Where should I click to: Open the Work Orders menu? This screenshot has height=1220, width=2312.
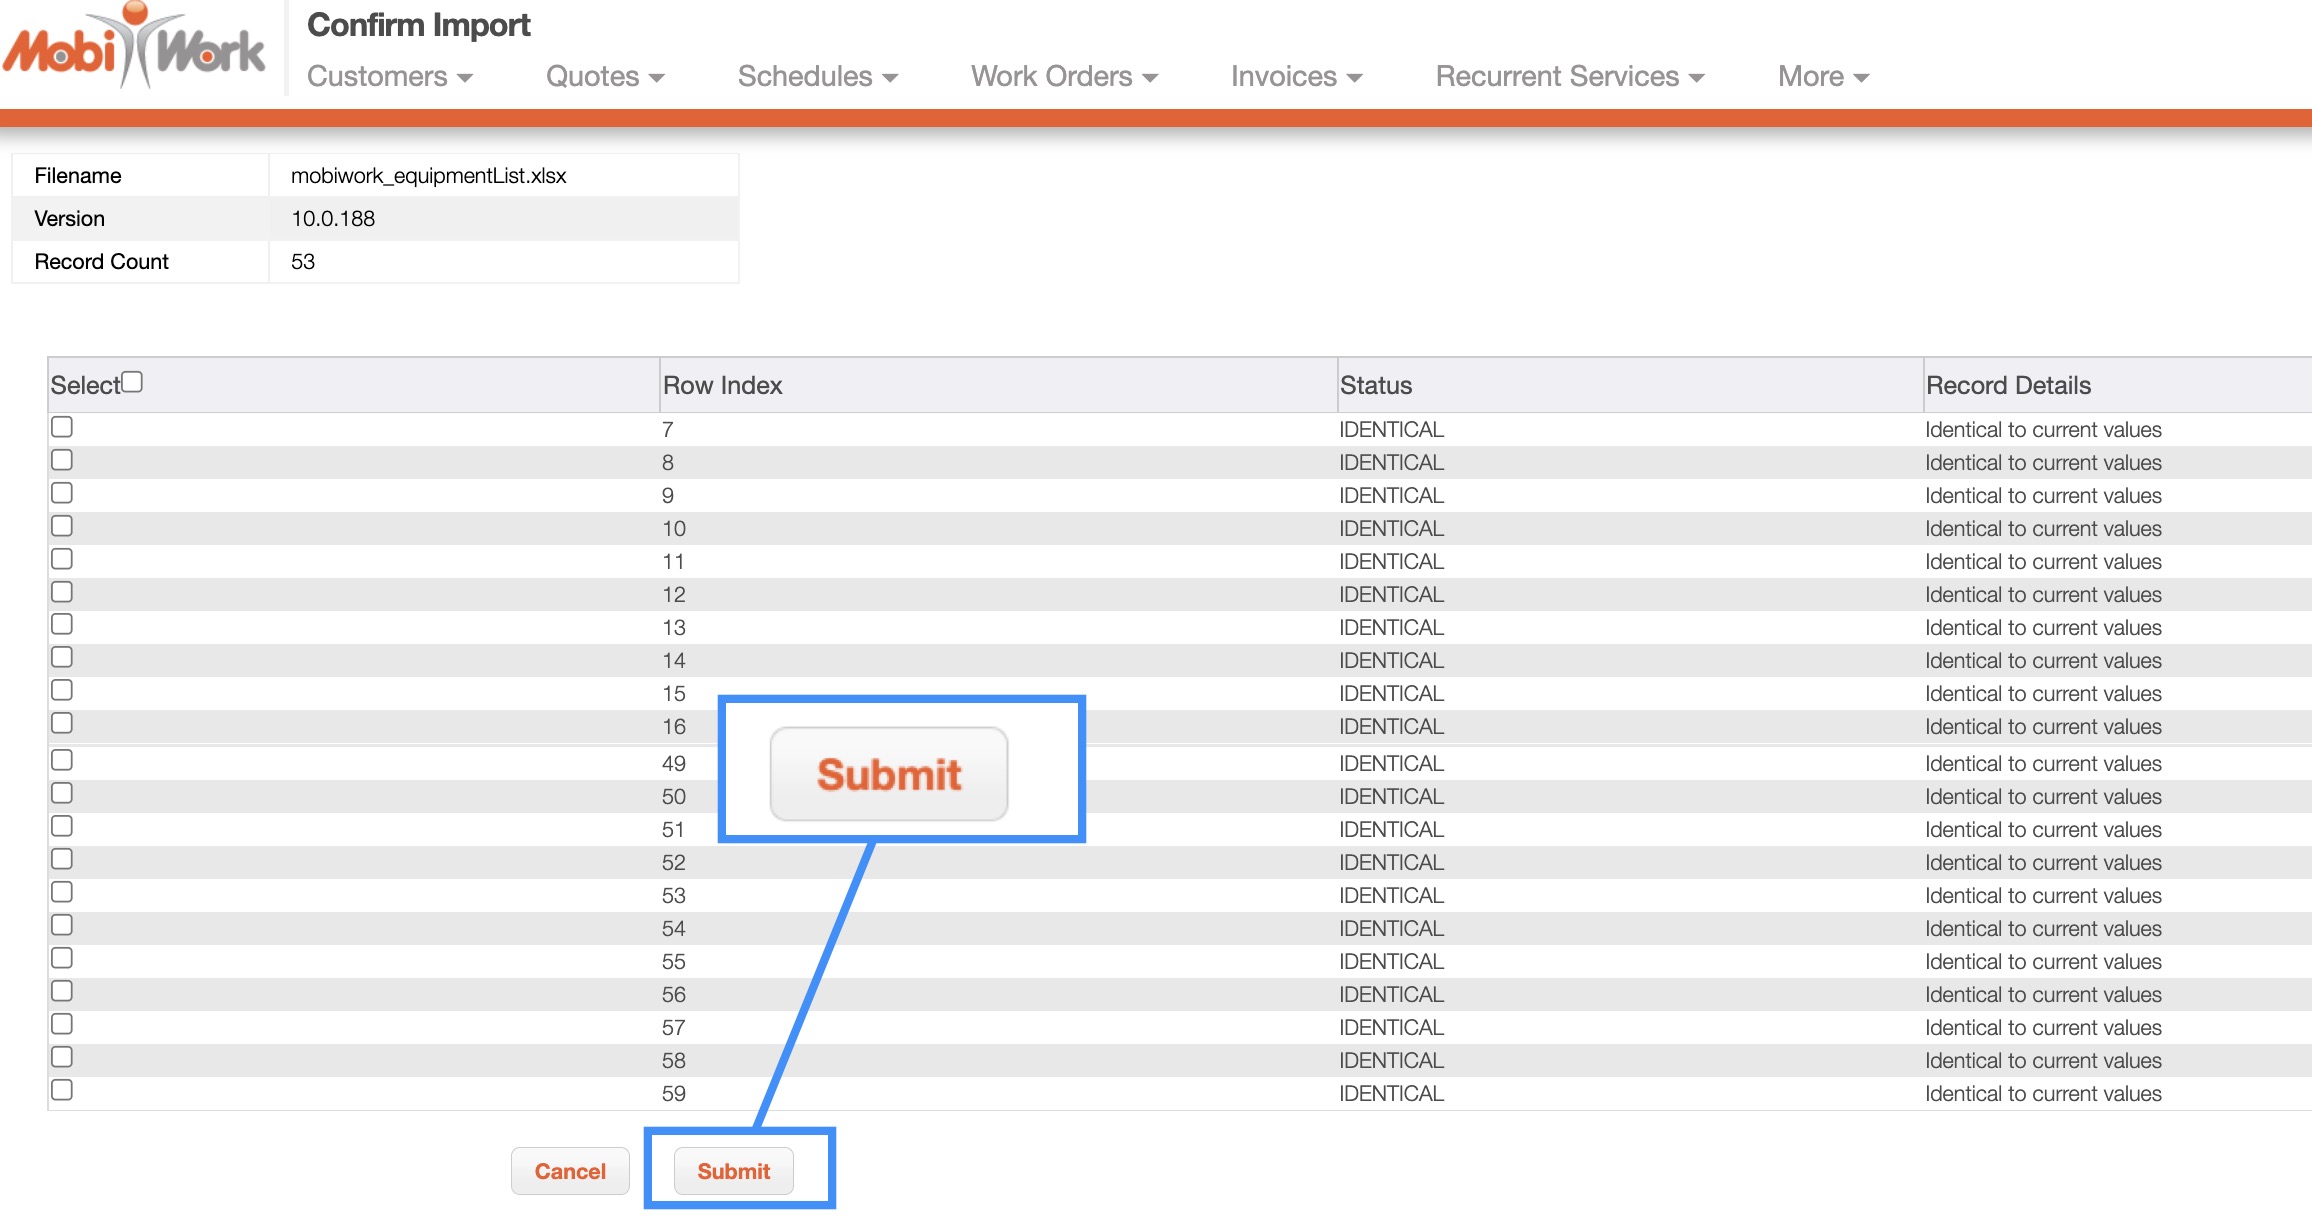pos(1063,77)
